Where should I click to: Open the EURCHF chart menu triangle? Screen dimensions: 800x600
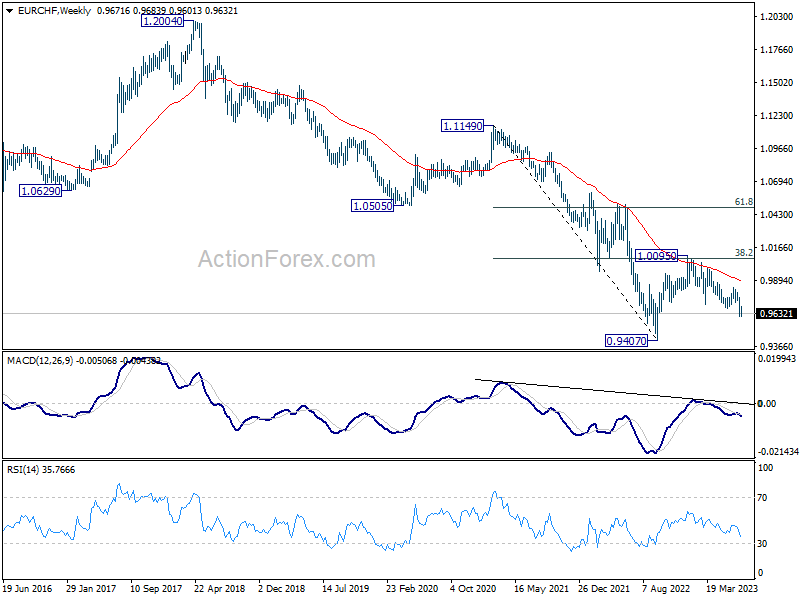click(10, 11)
